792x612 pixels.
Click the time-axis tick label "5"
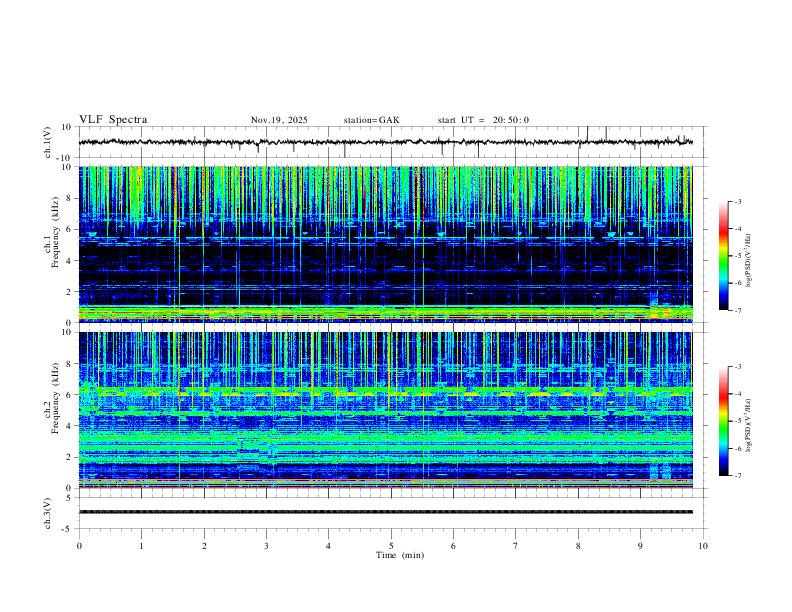click(391, 546)
